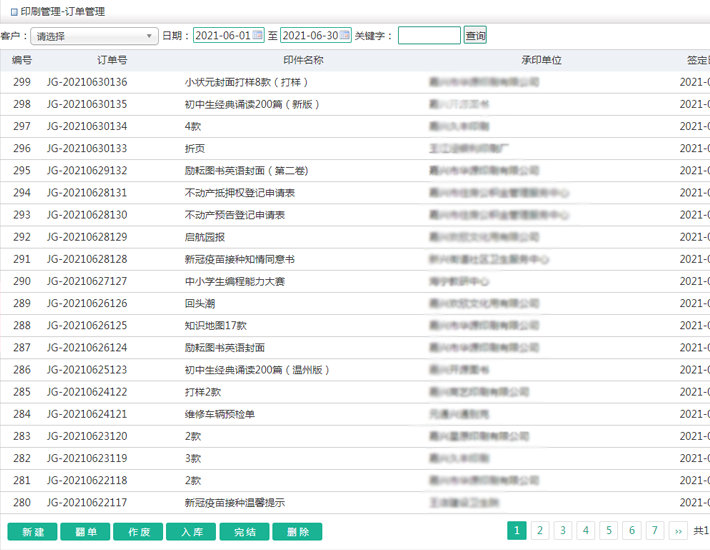Select order row JG-20210630136

coord(87,82)
